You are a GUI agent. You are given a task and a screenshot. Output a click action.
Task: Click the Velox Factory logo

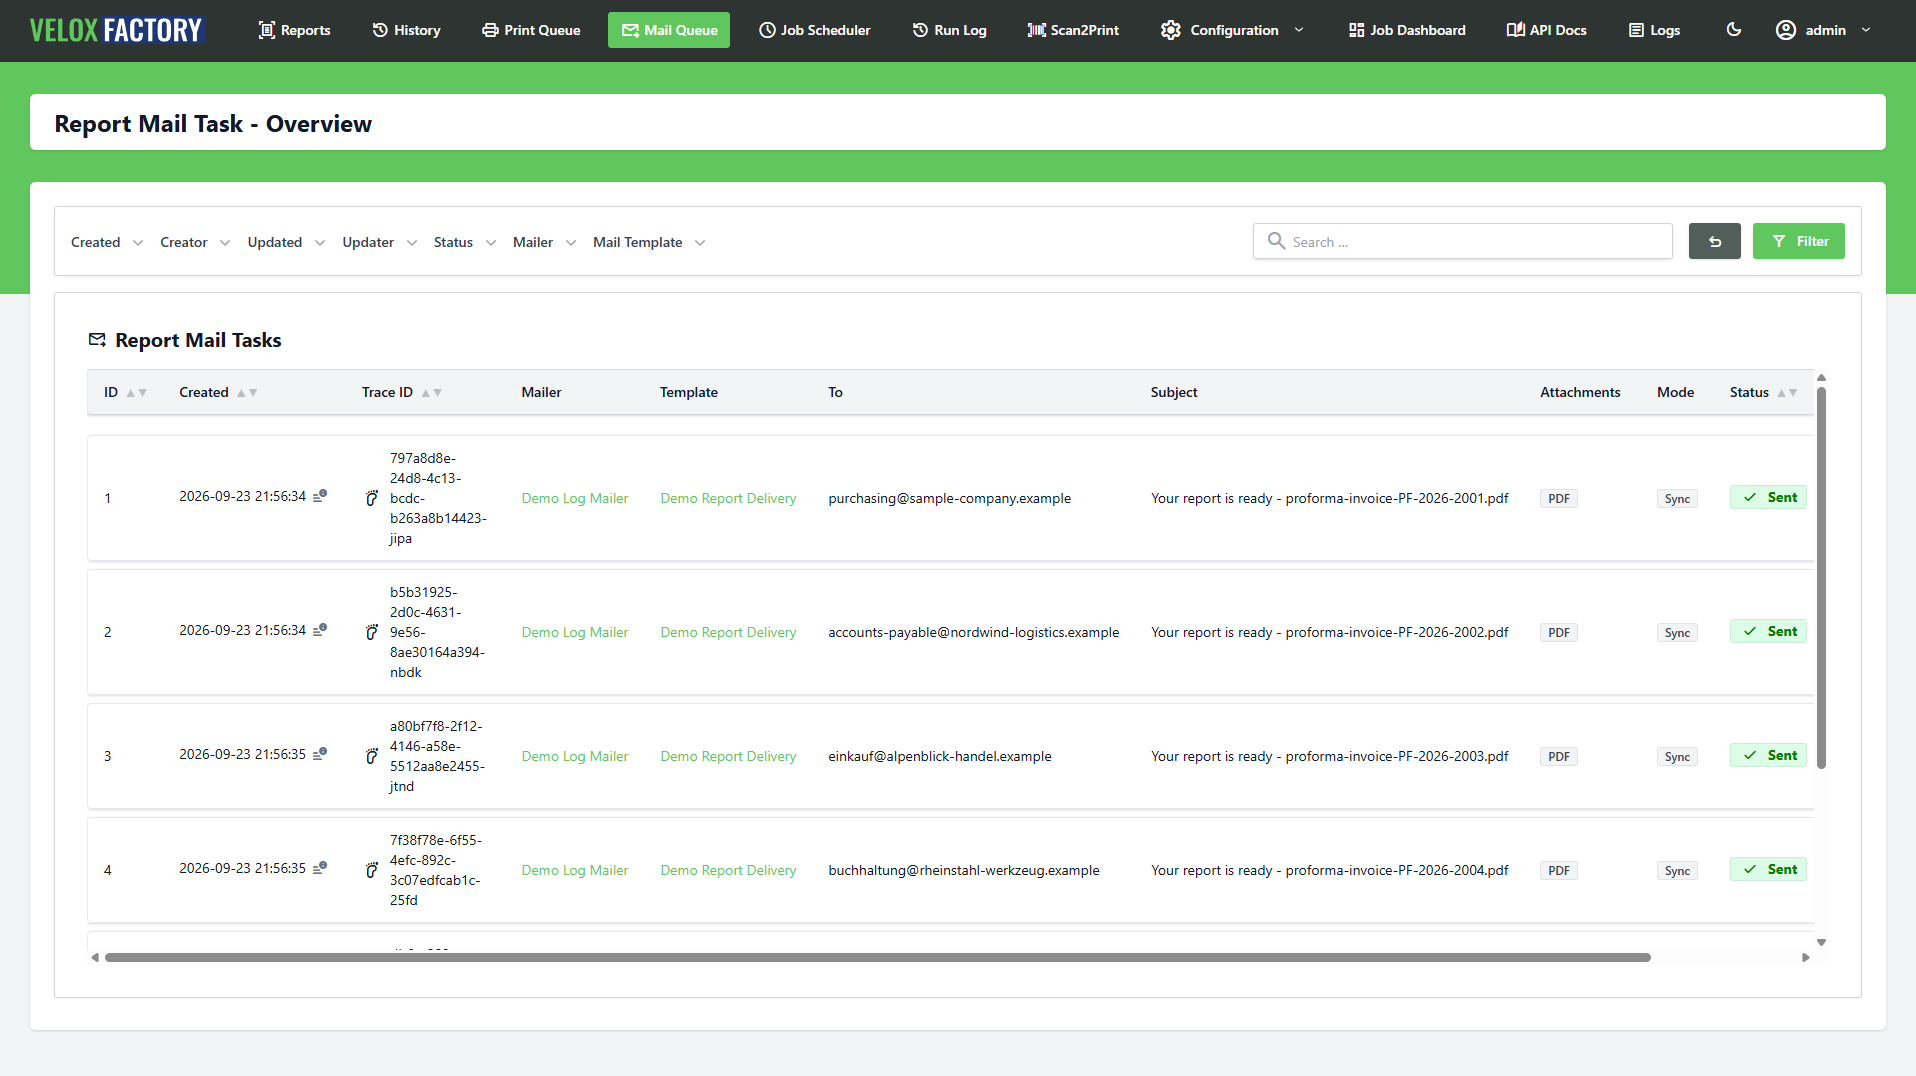point(116,30)
